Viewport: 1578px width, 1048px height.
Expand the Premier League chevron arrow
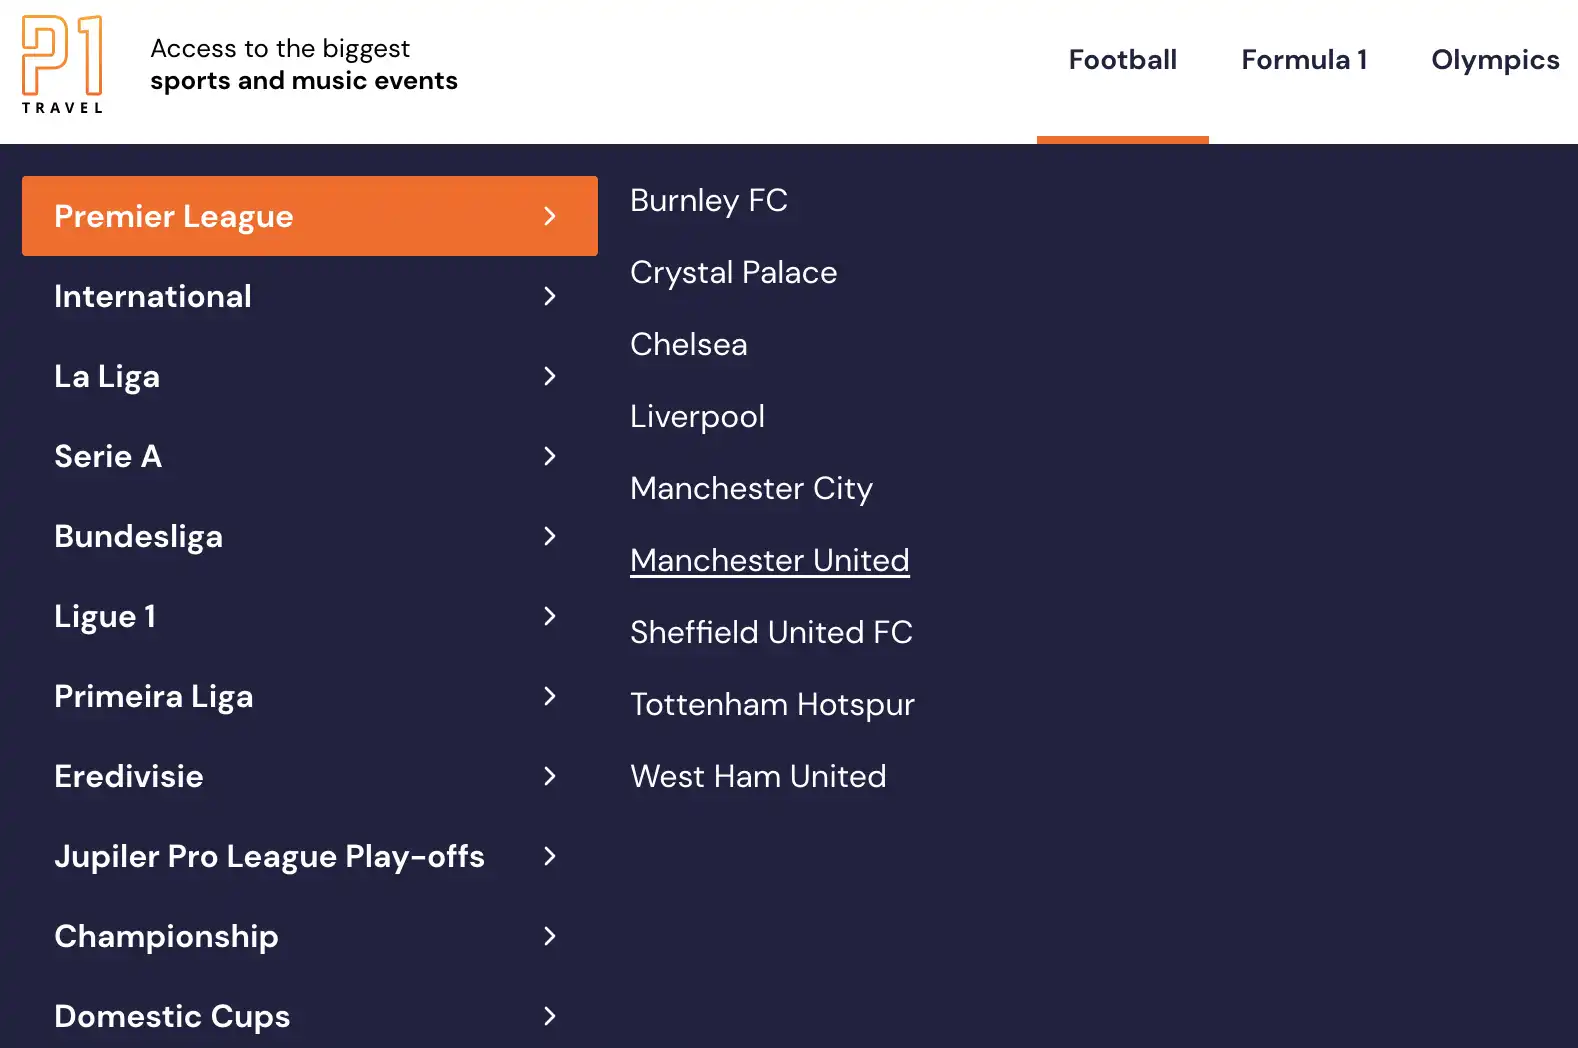tap(550, 216)
